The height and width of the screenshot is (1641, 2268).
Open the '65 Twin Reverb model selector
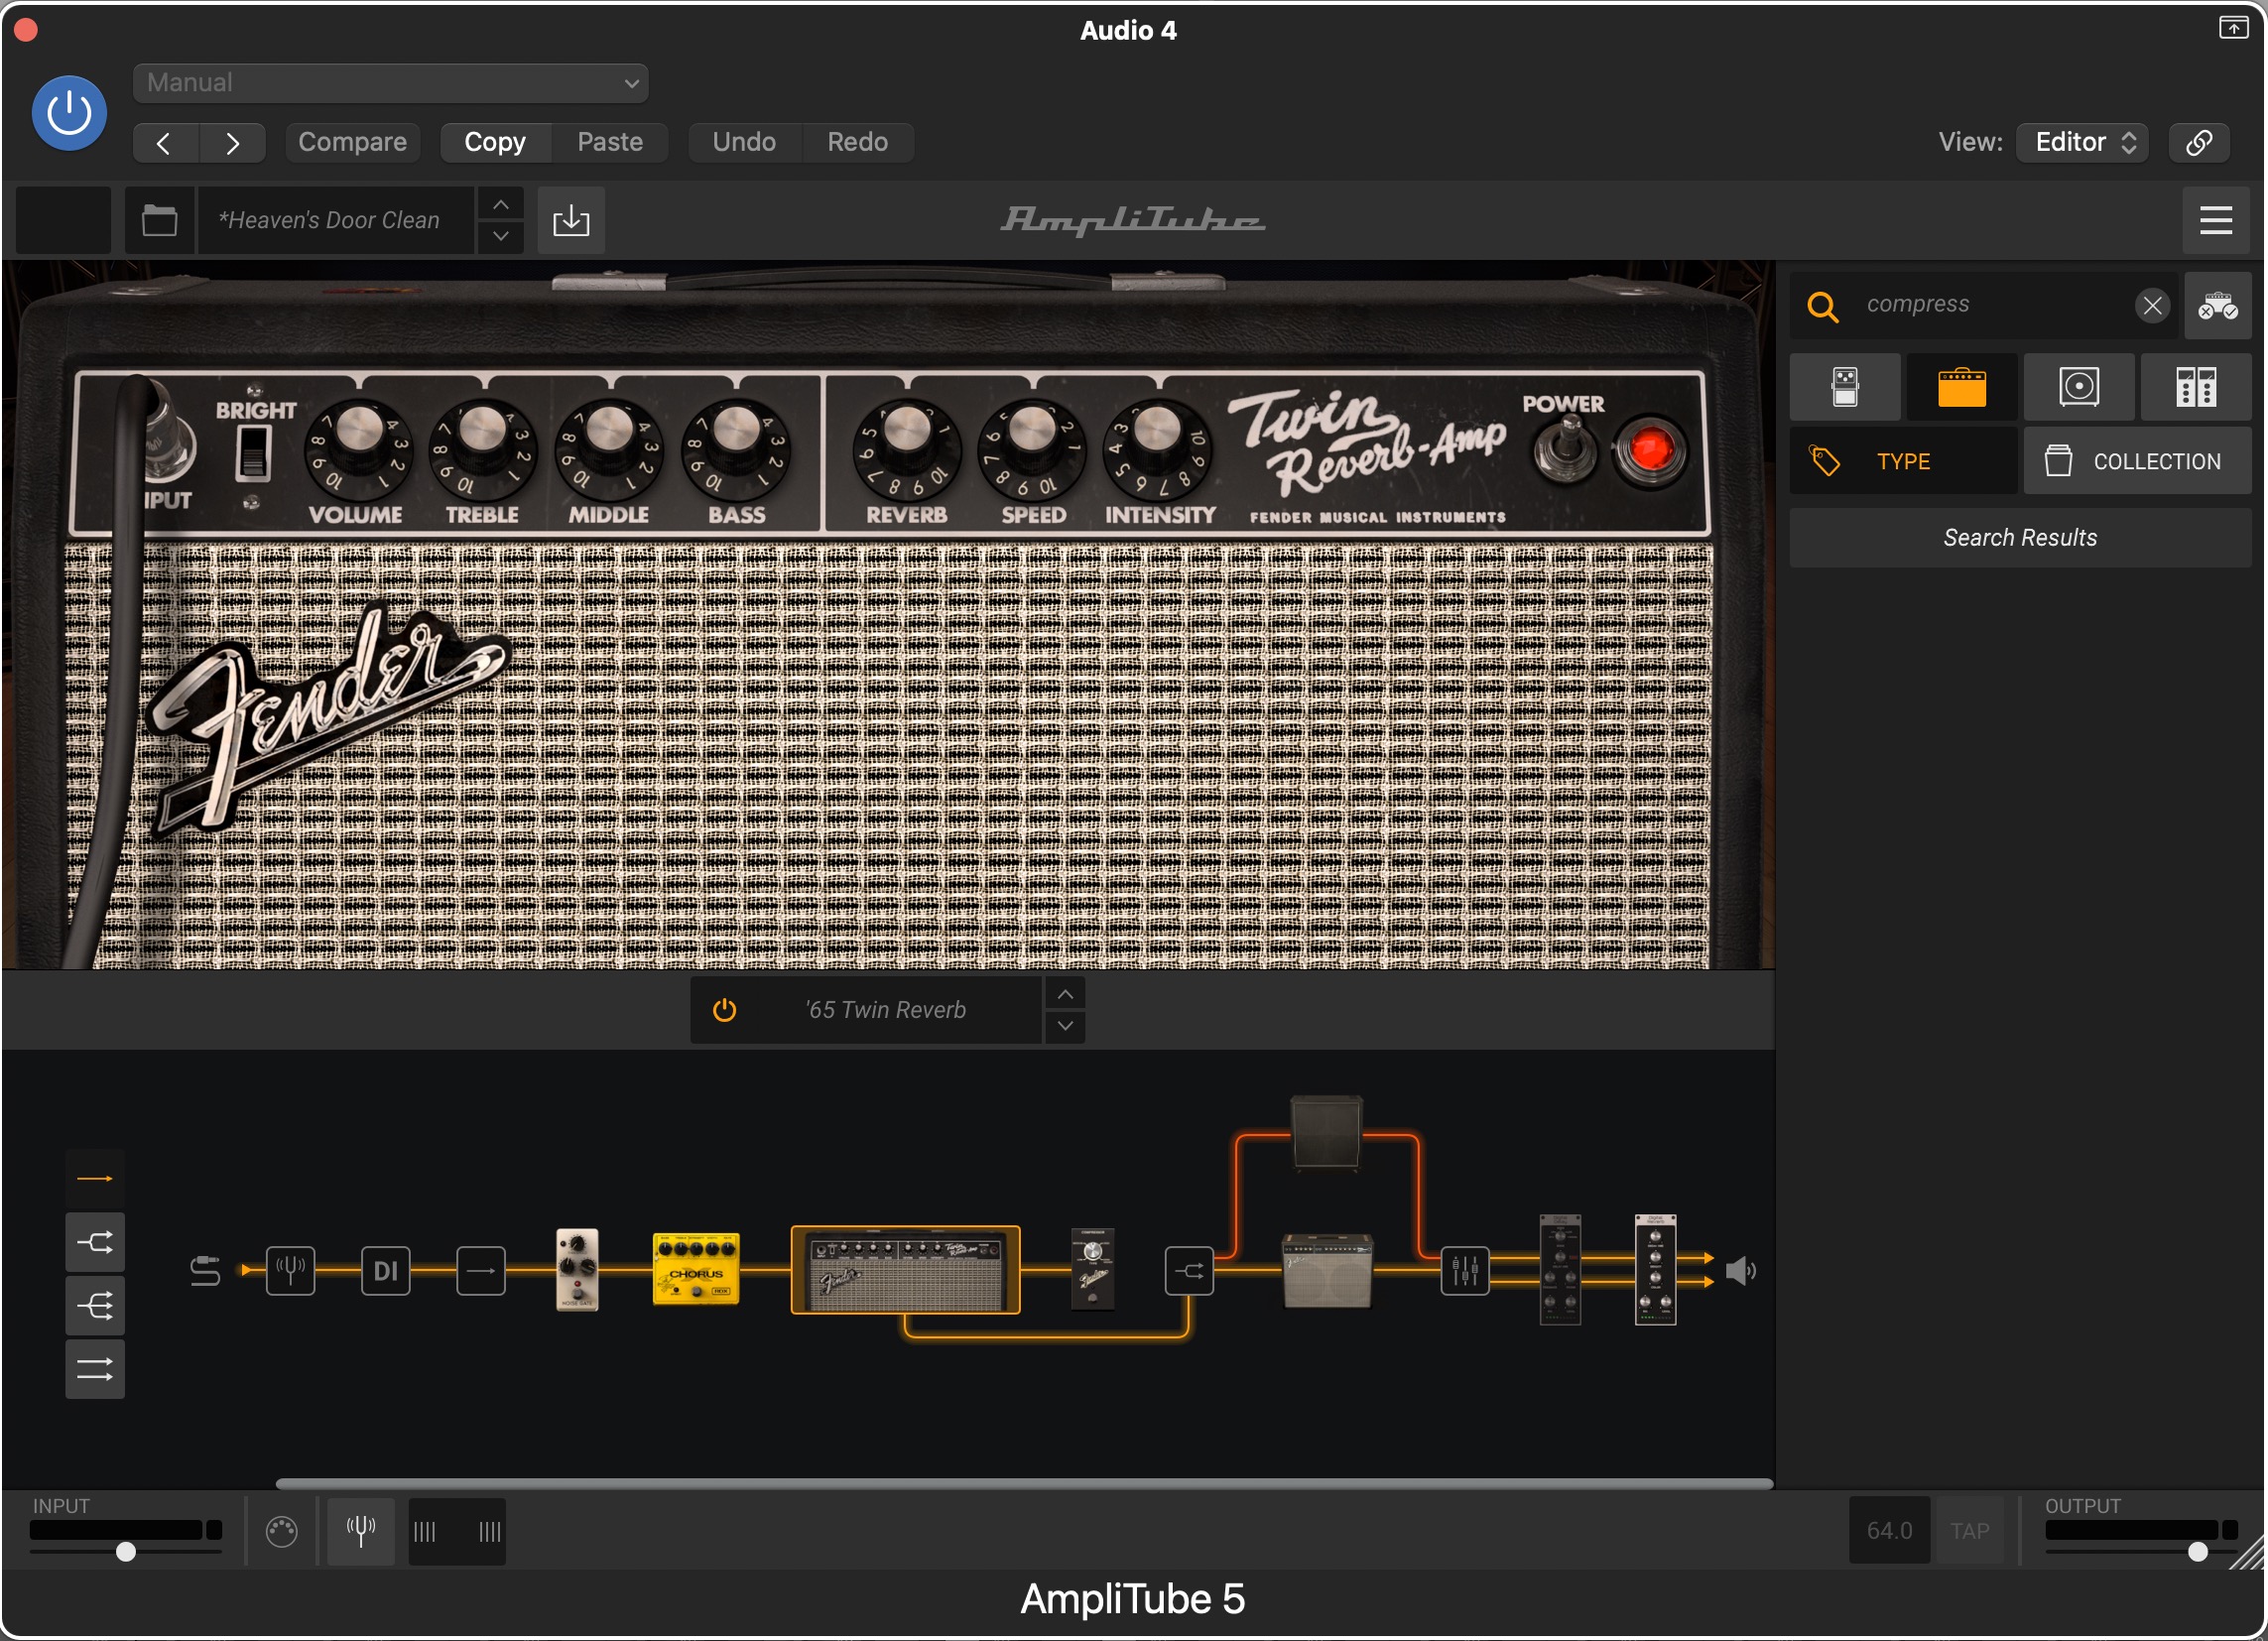pyautogui.click(x=886, y=1010)
